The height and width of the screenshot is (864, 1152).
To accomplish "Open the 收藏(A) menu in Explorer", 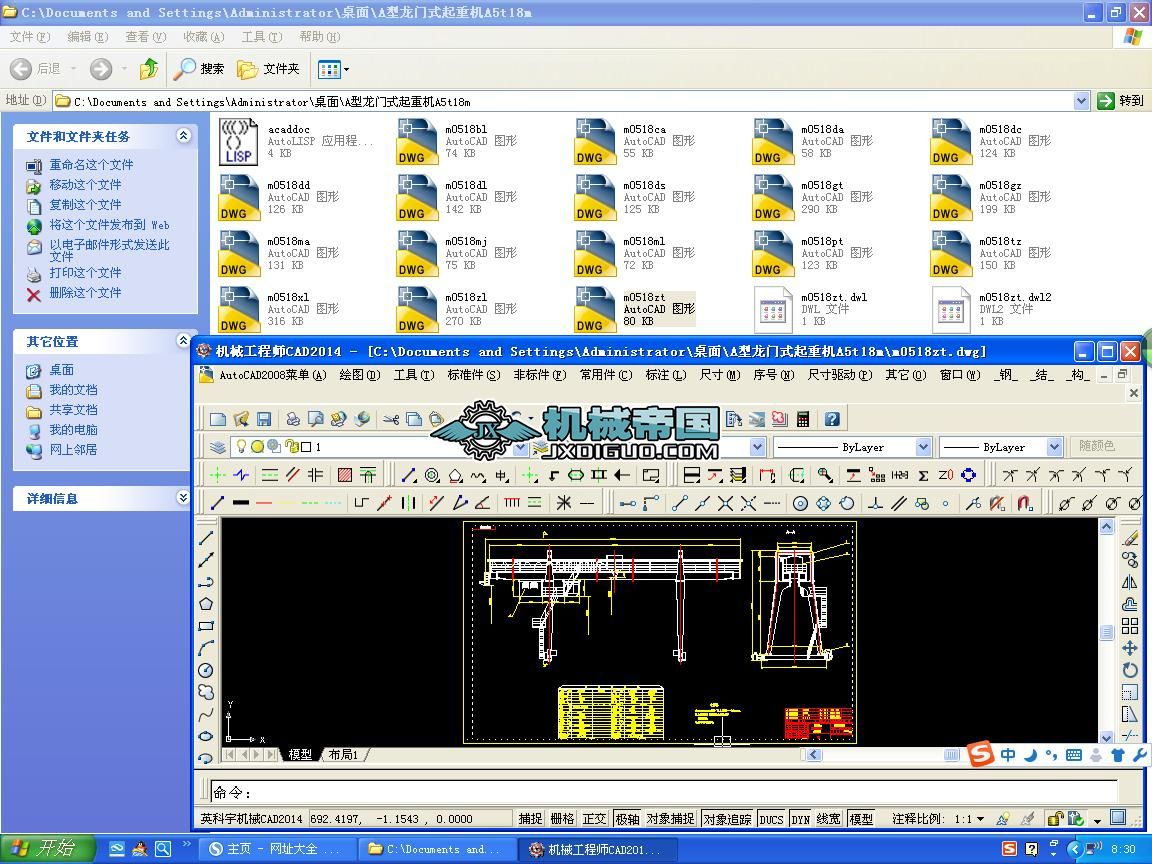I will (204, 37).
